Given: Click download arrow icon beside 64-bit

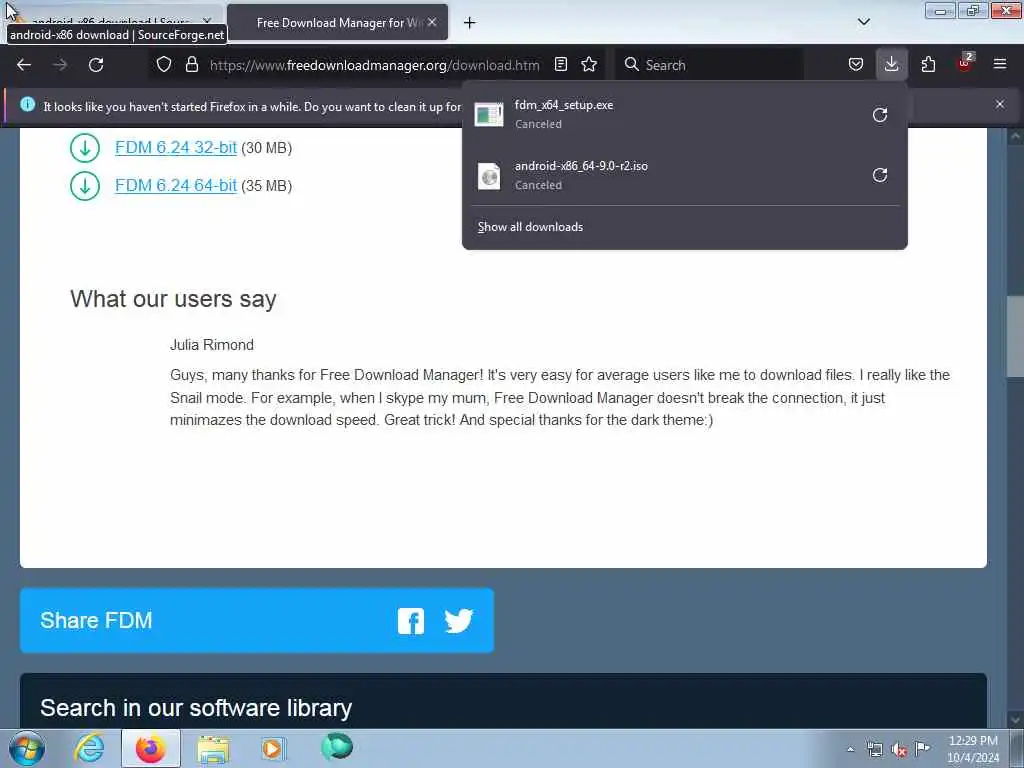Looking at the screenshot, I should [x=85, y=186].
